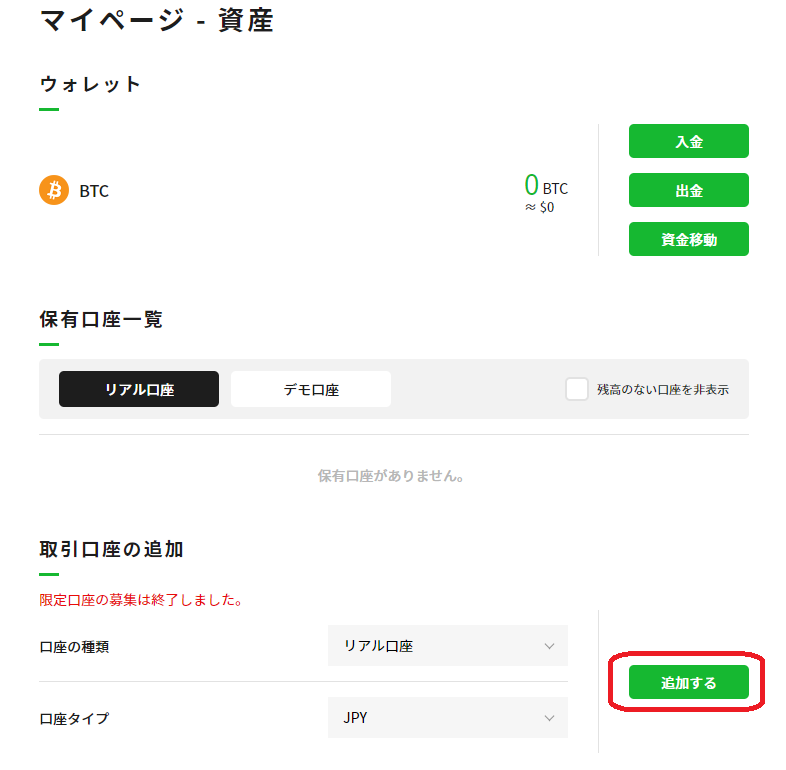786x770 pixels.
Task: Switch to the デモ口座 tab
Action: tap(311, 389)
